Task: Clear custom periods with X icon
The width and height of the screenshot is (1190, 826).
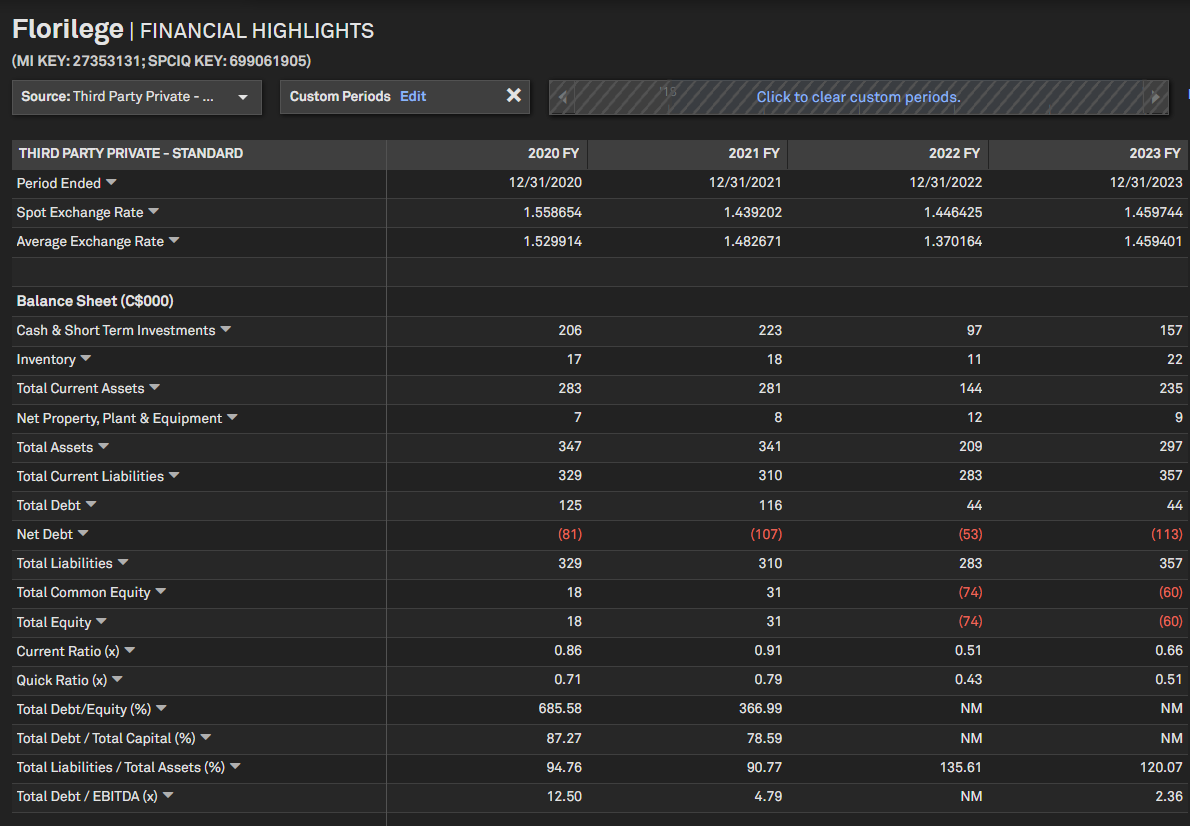Action: pyautogui.click(x=514, y=96)
